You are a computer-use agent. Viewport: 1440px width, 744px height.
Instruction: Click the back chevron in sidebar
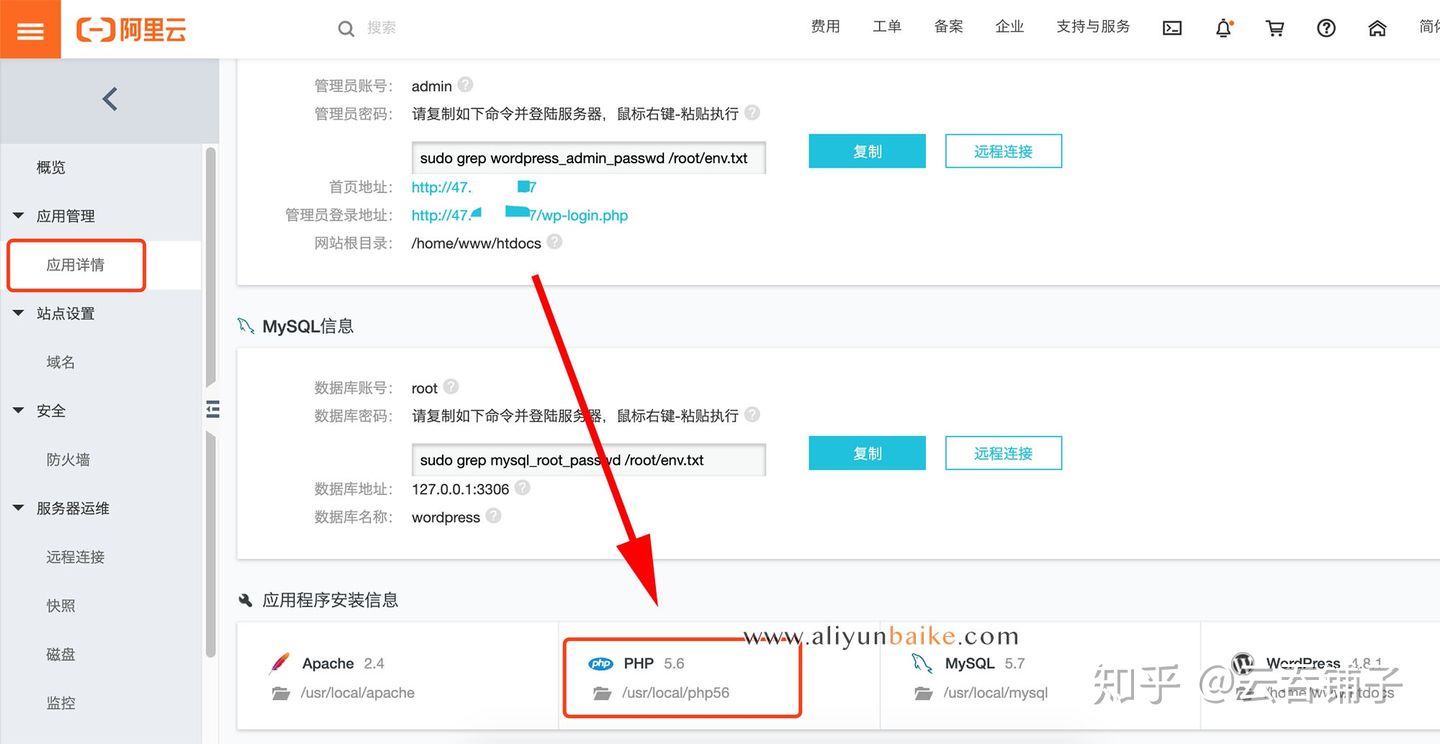point(110,99)
